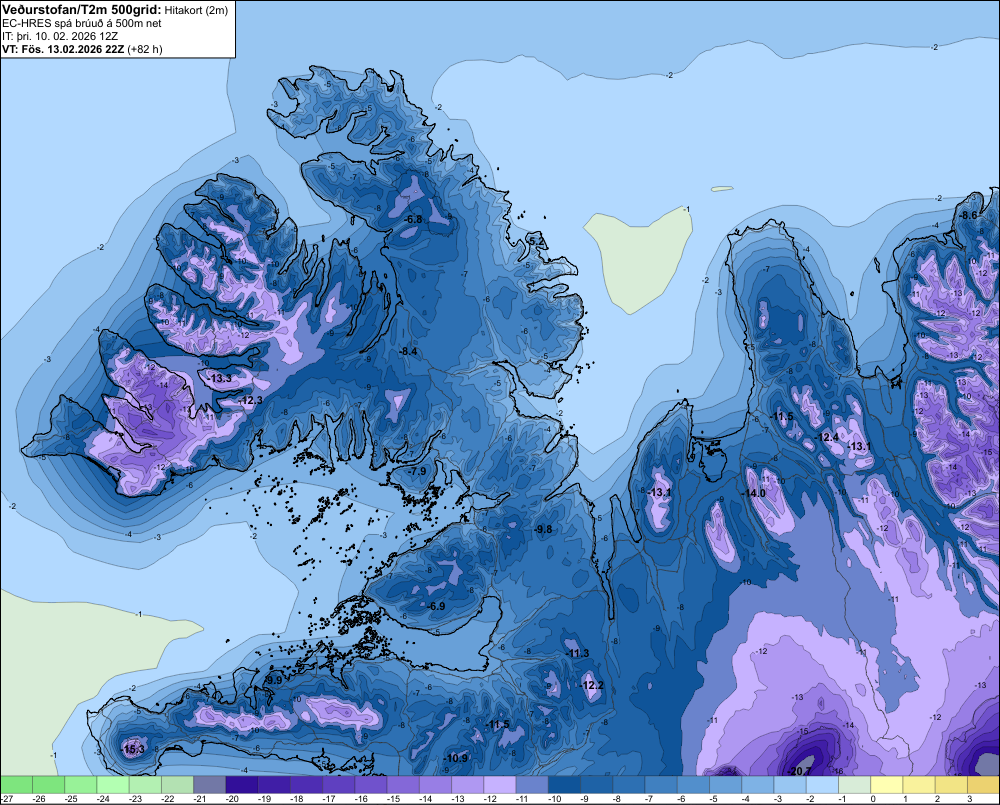This screenshot has width=1000, height=805.
Task: Click the pale green legend swatch above -1
Action: click(855, 784)
